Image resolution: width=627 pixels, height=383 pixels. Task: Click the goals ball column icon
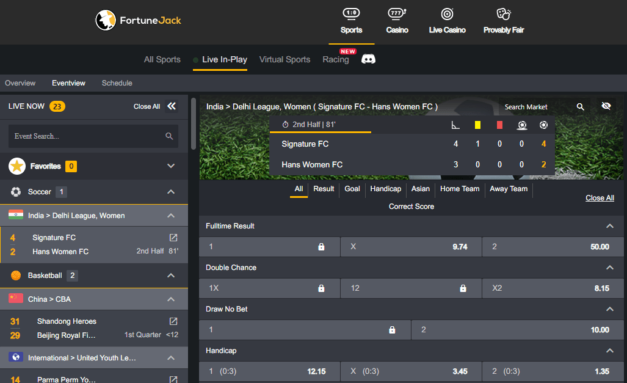pyautogui.click(x=543, y=125)
